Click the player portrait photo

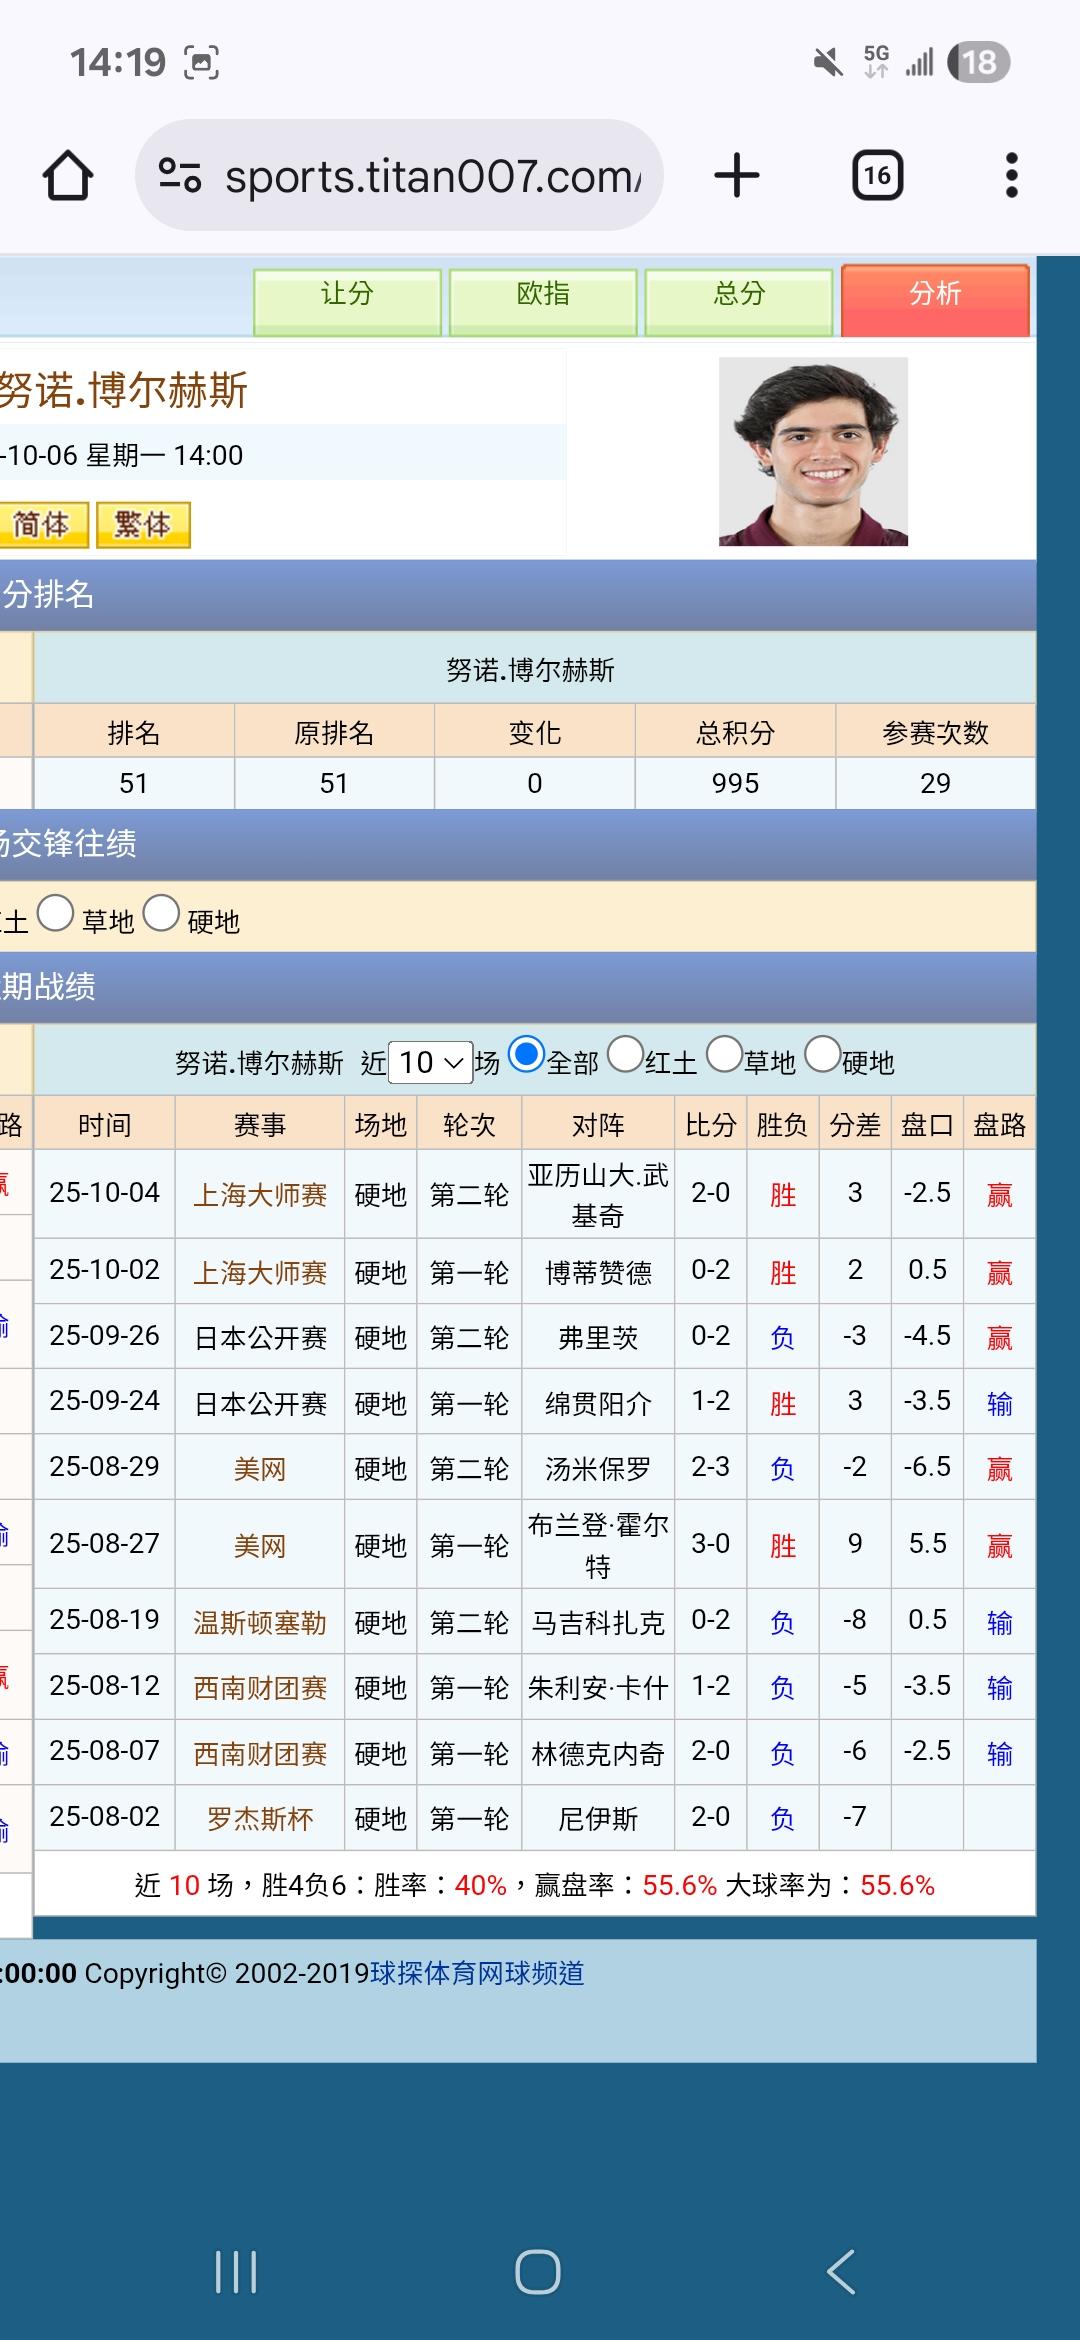point(813,452)
